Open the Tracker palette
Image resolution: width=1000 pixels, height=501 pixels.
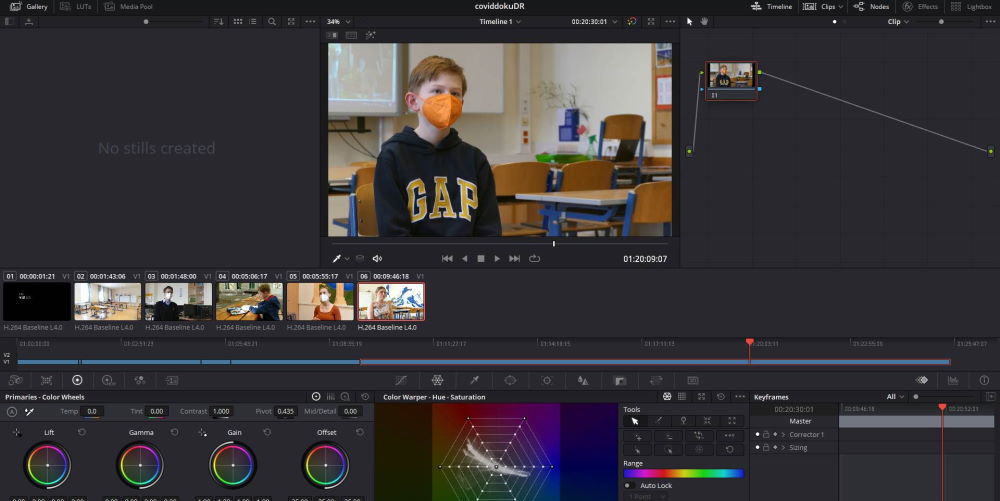point(547,381)
